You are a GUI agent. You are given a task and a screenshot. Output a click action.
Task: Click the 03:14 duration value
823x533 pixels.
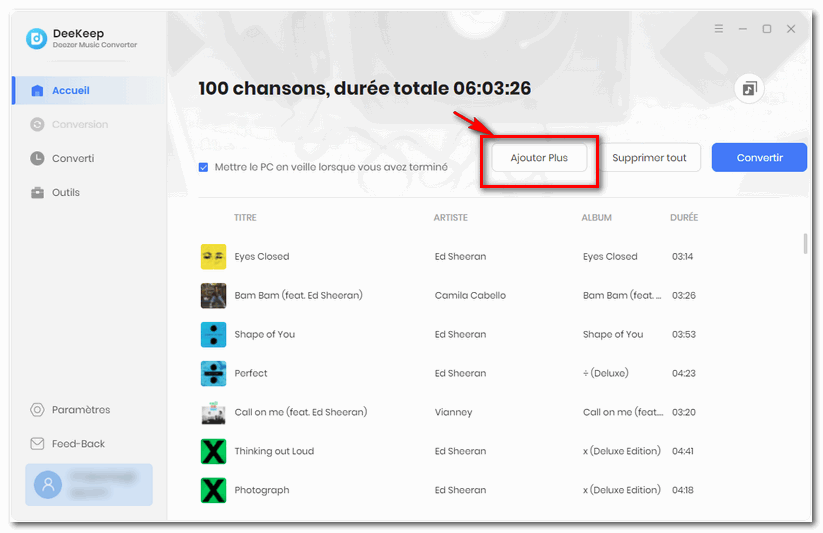682,256
